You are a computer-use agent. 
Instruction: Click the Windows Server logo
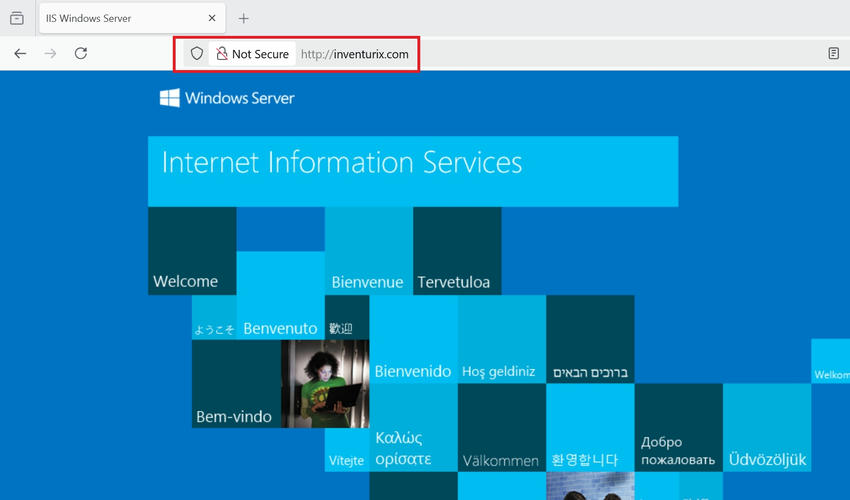(x=227, y=98)
